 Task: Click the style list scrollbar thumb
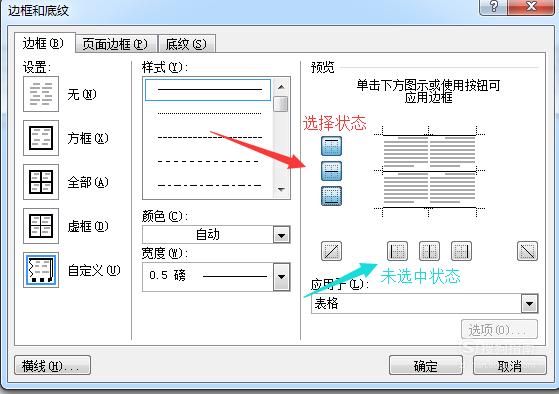click(x=281, y=104)
